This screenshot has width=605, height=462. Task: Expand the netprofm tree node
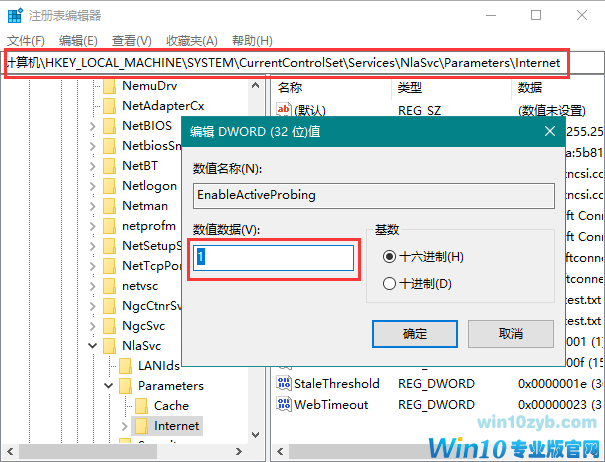(93, 226)
